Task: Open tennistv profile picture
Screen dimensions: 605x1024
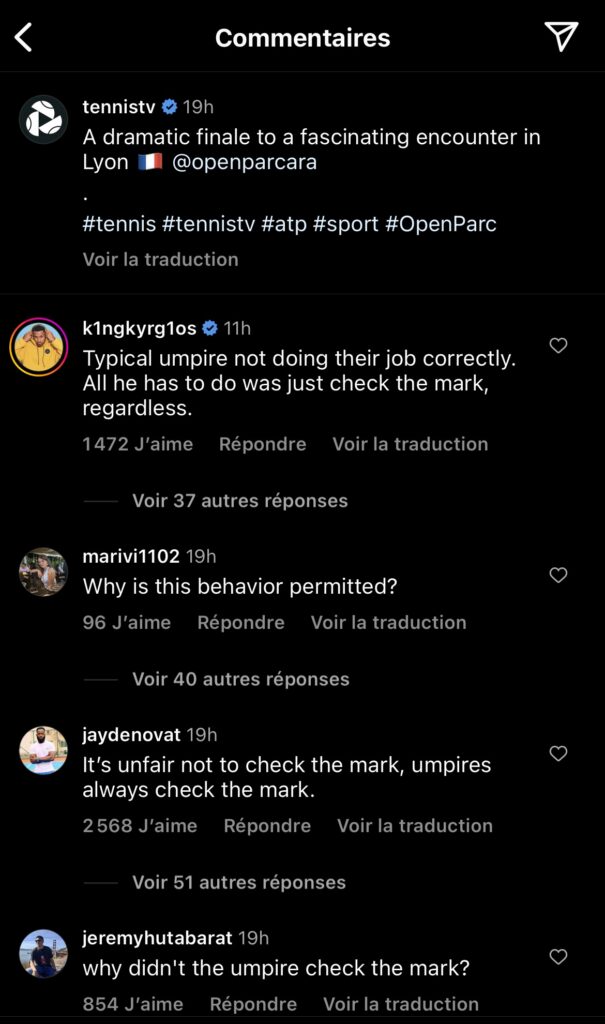Action: point(43,121)
